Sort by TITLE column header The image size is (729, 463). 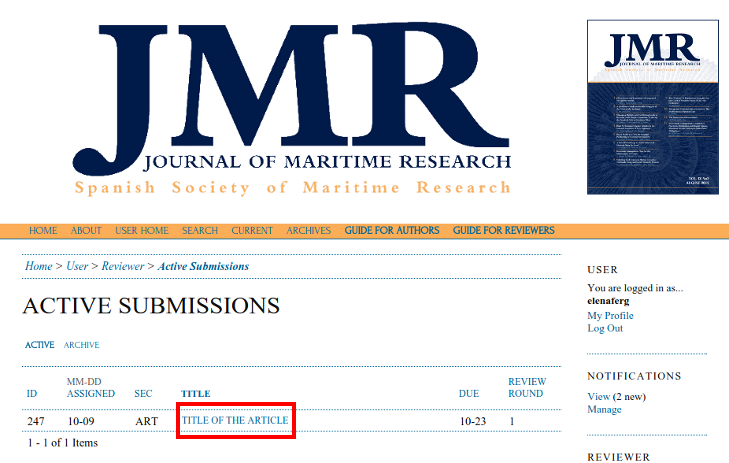(196, 394)
